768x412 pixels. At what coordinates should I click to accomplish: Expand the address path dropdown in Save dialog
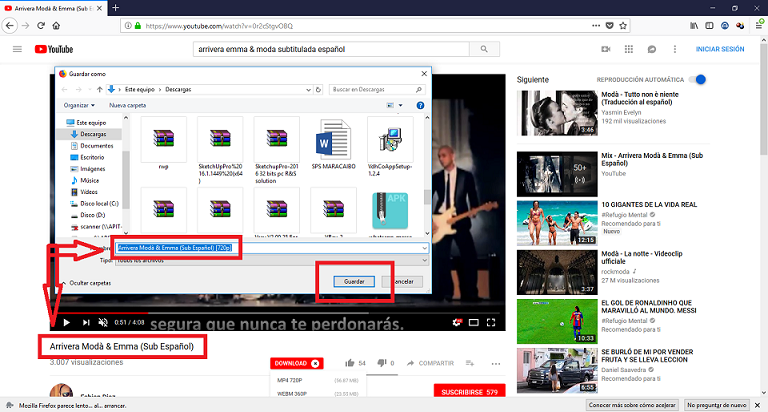pos(308,90)
